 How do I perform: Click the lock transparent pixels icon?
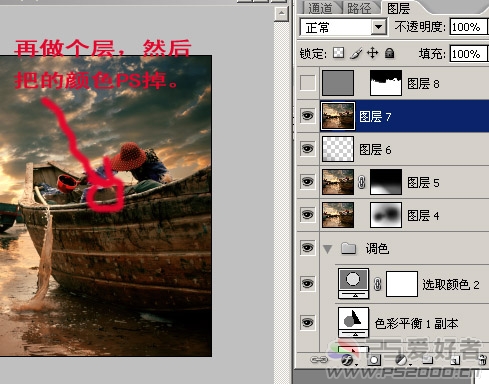(339, 53)
